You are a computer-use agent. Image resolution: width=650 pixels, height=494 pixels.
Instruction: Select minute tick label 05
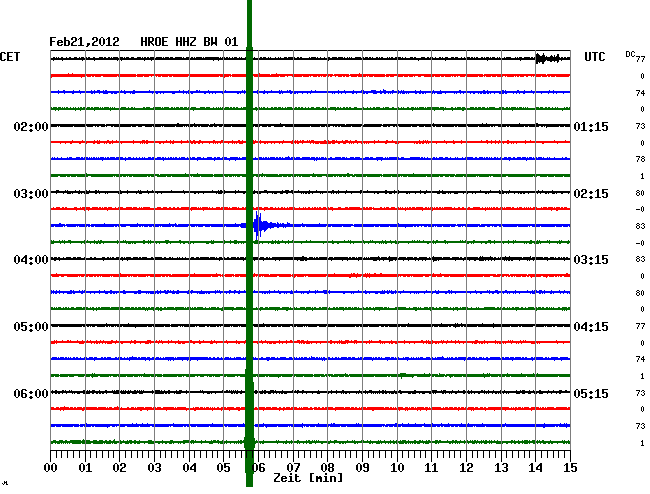pos(223,468)
